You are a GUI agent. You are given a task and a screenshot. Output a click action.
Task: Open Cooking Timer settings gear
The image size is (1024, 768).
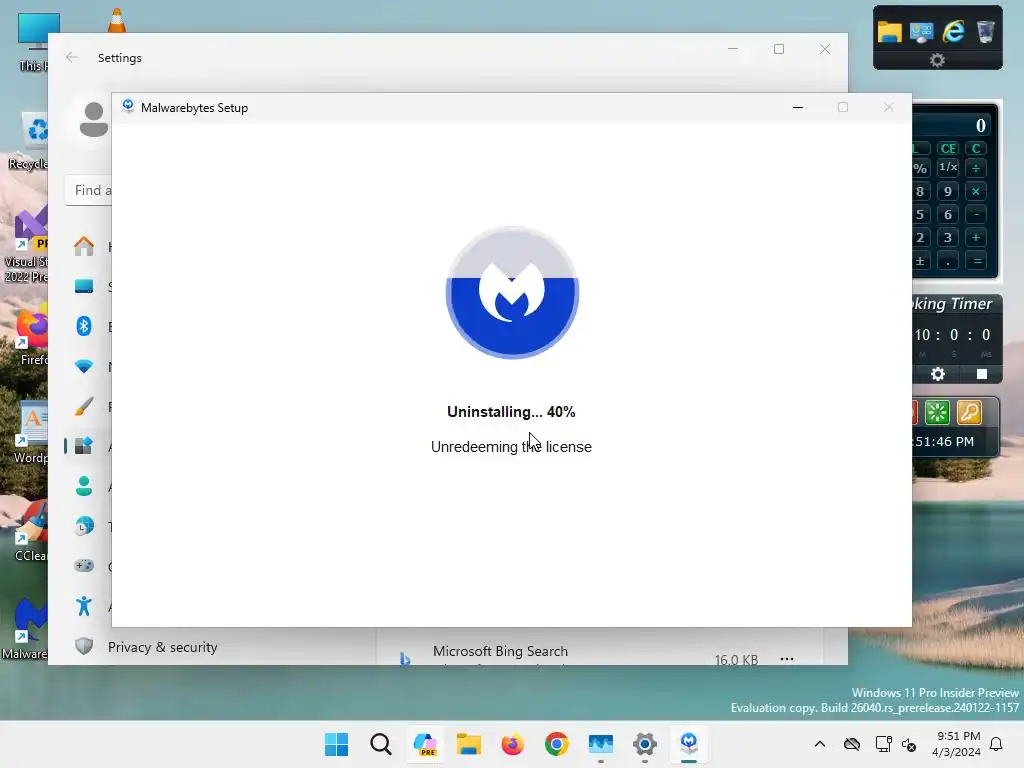[938, 374]
